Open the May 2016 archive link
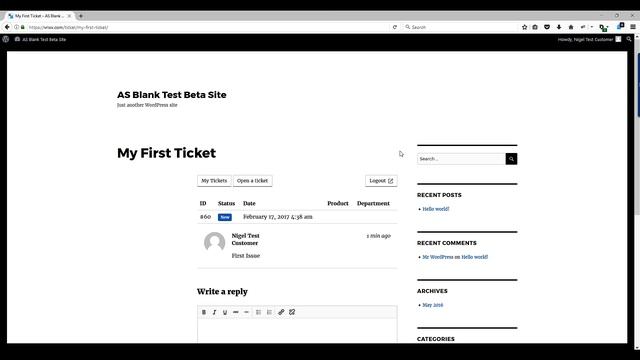Viewport: 640px width, 360px height. pos(433,305)
